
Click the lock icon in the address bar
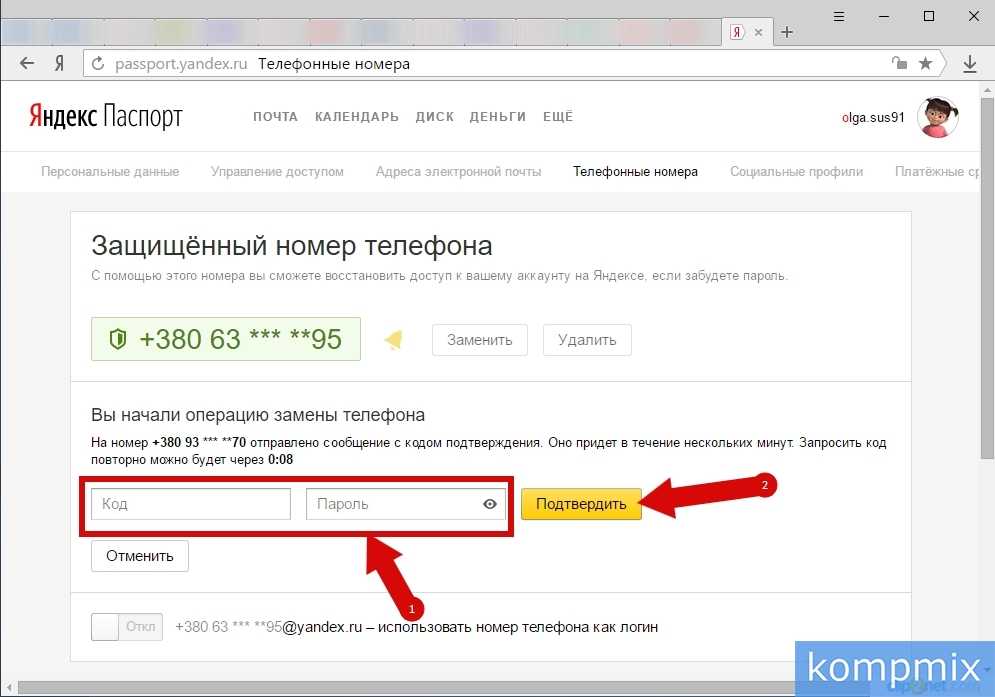[x=899, y=63]
